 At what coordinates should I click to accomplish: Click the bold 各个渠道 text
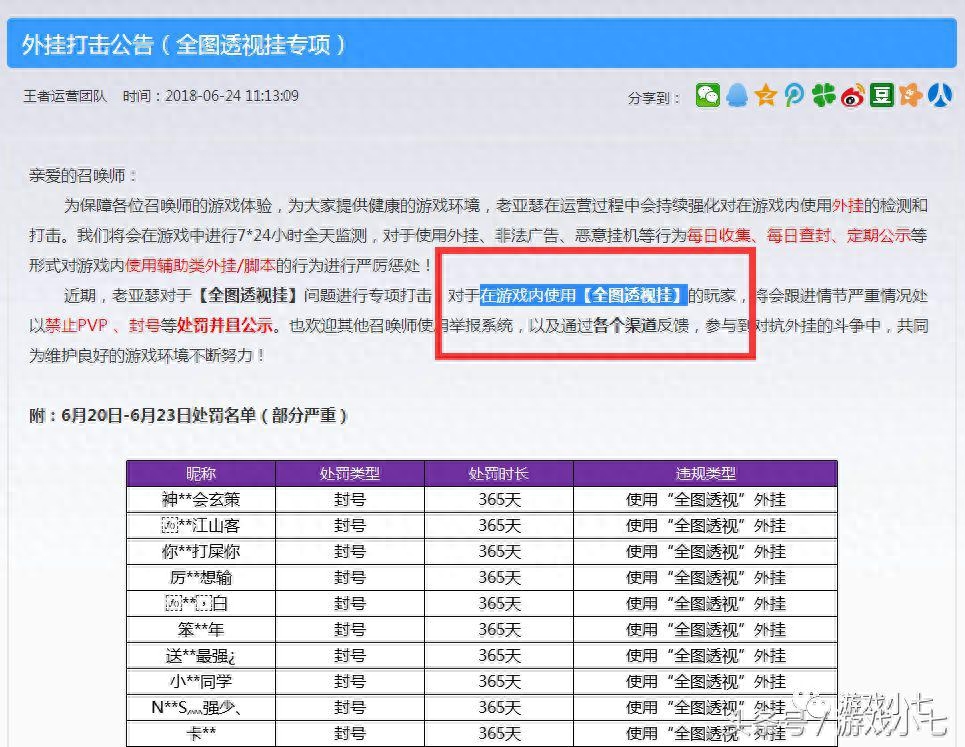(625, 326)
